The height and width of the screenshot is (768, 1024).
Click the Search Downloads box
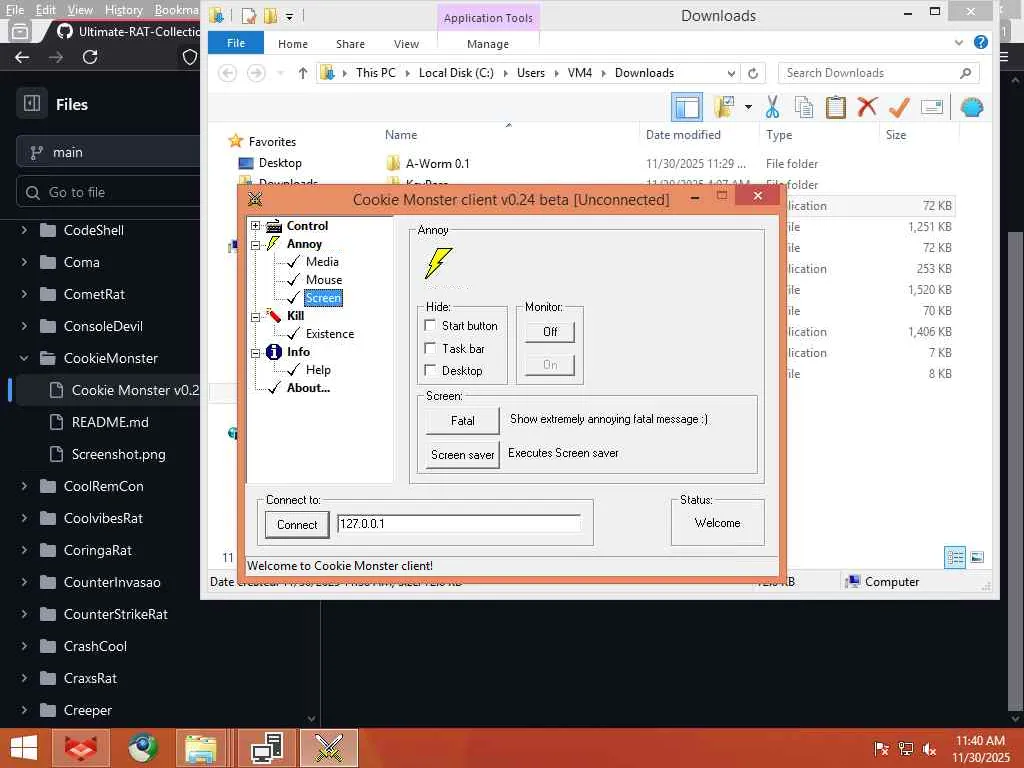coord(878,72)
